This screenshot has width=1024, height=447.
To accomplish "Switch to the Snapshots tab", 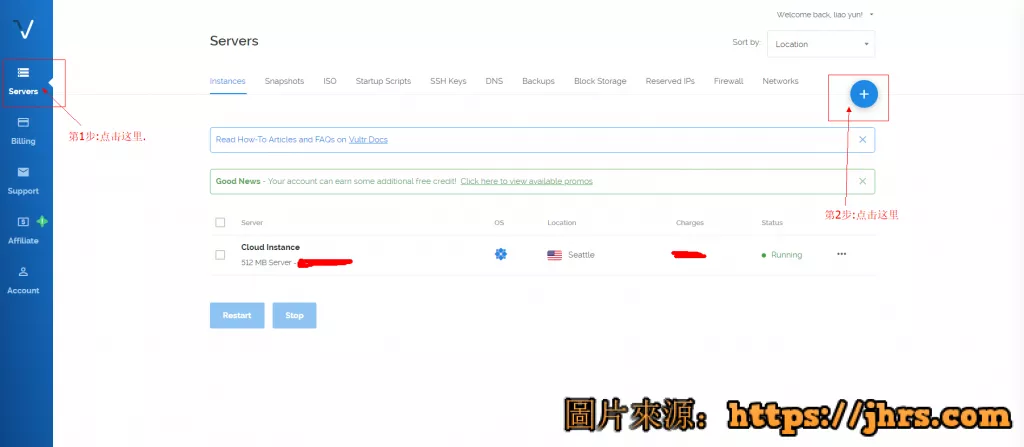I will click(284, 81).
